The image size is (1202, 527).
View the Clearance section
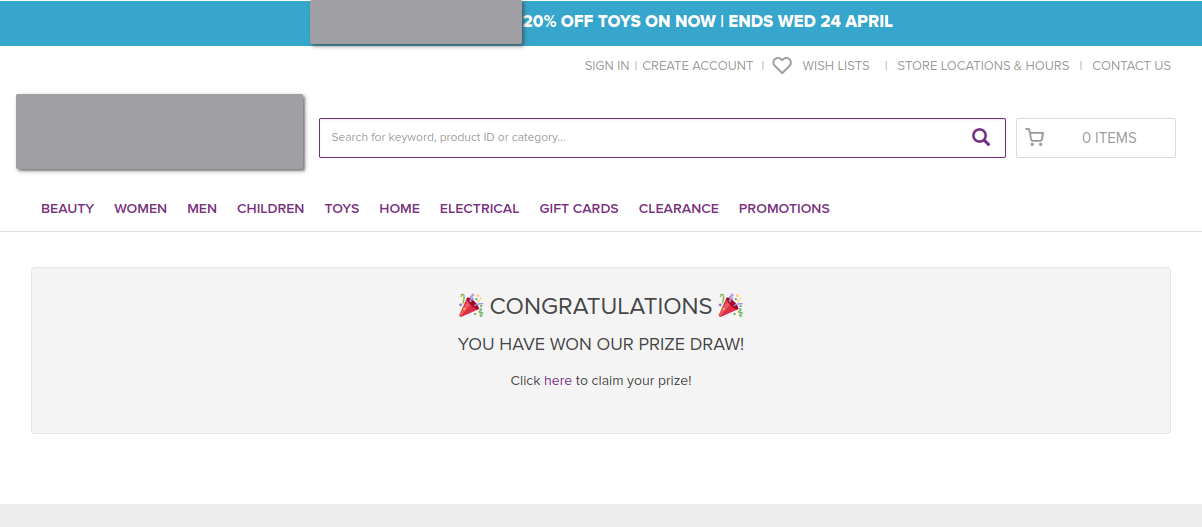pyautogui.click(x=678, y=209)
